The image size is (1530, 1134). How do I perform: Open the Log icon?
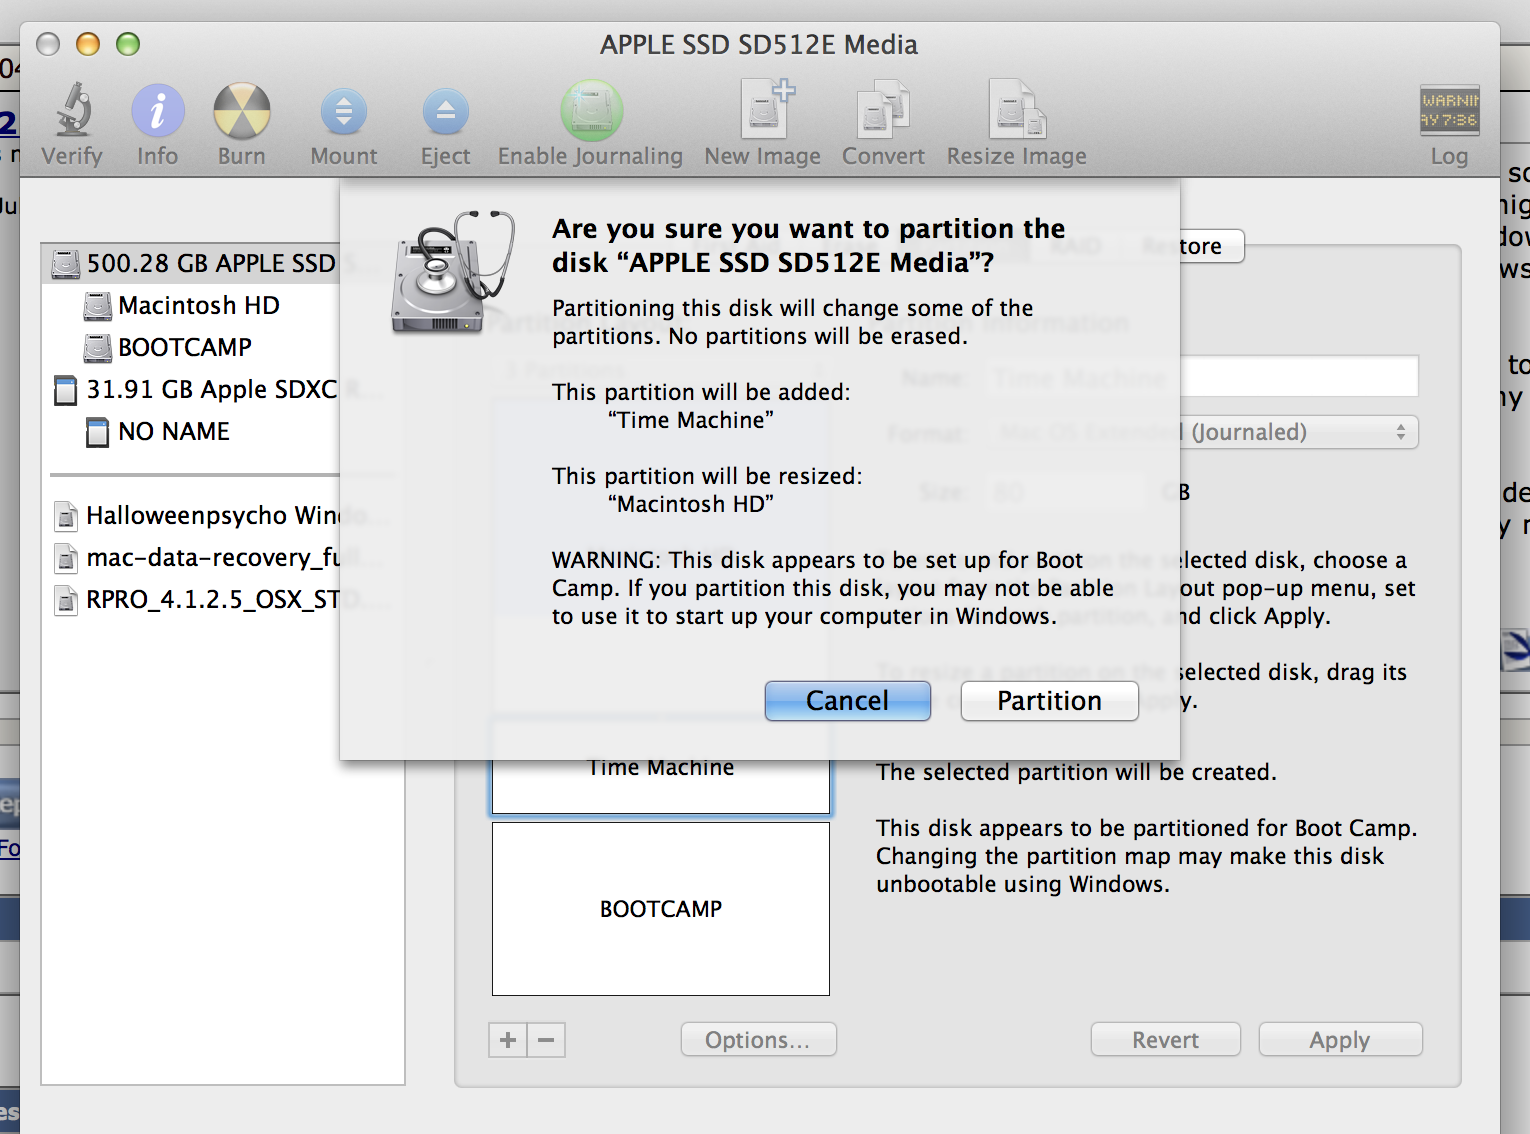tap(1449, 110)
